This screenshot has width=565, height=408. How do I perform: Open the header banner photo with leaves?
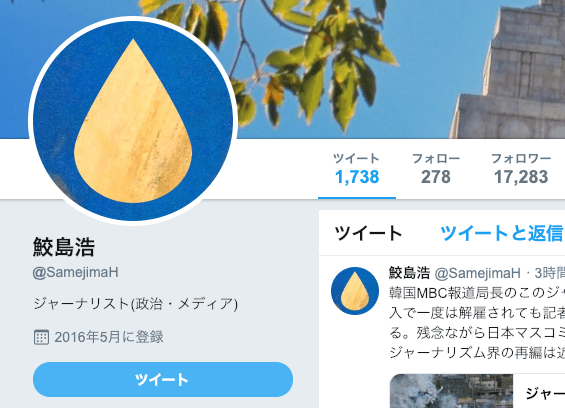396,68
